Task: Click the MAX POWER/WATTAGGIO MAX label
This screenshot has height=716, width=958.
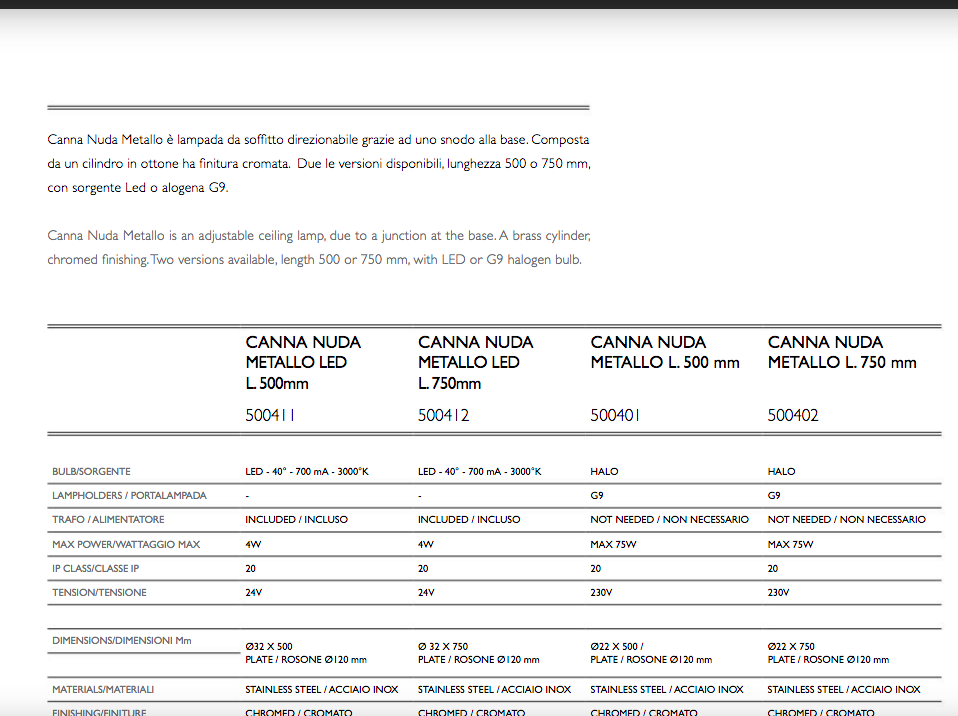Action: 126,545
